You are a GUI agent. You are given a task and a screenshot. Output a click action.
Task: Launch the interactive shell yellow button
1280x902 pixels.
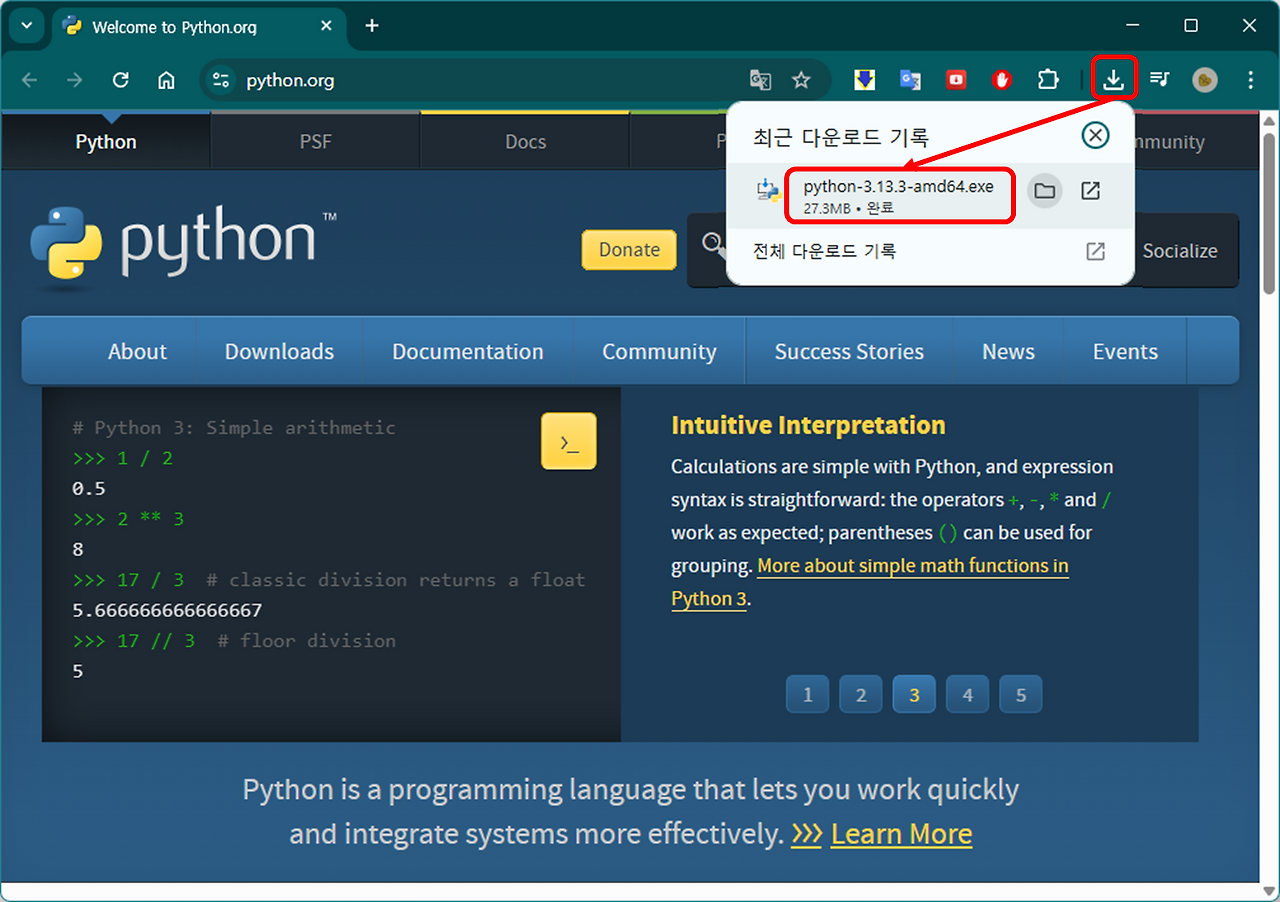point(569,441)
